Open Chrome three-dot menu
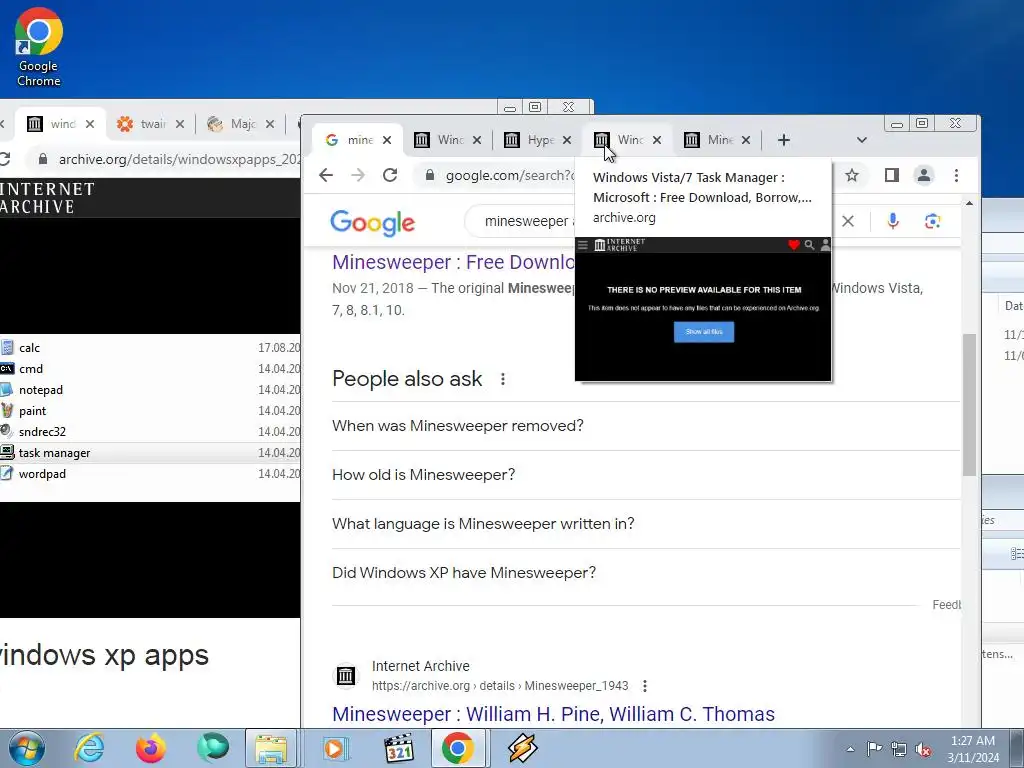The image size is (1024, 768). pos(956,175)
